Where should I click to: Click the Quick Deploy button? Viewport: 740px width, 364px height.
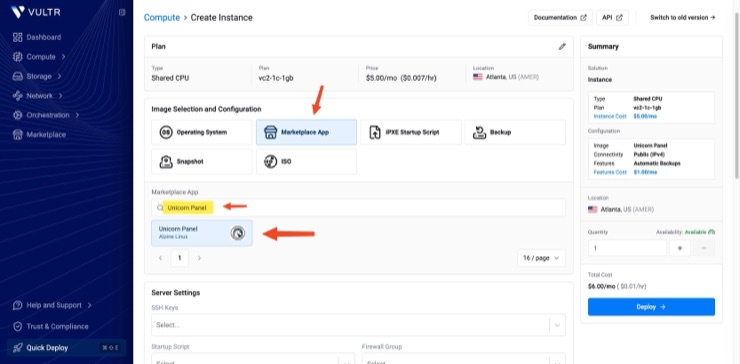67,348
